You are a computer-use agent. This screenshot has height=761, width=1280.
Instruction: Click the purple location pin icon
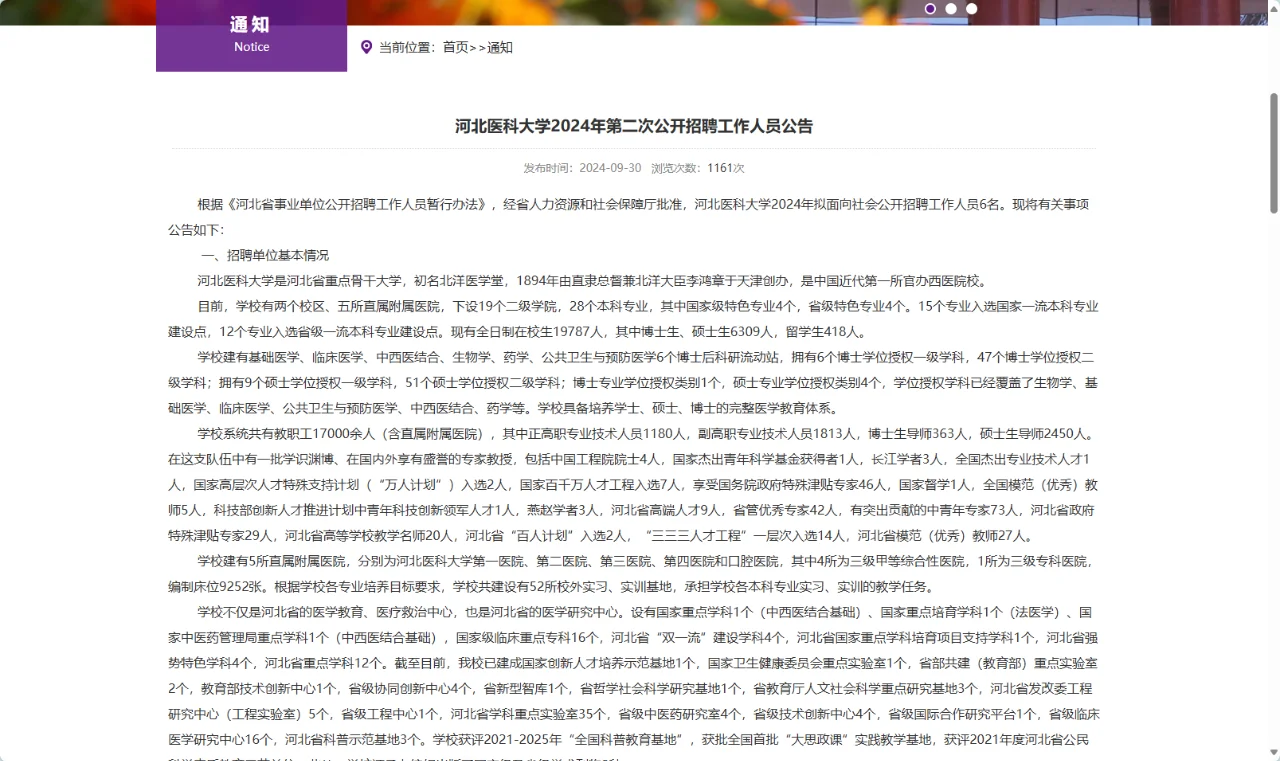point(366,47)
